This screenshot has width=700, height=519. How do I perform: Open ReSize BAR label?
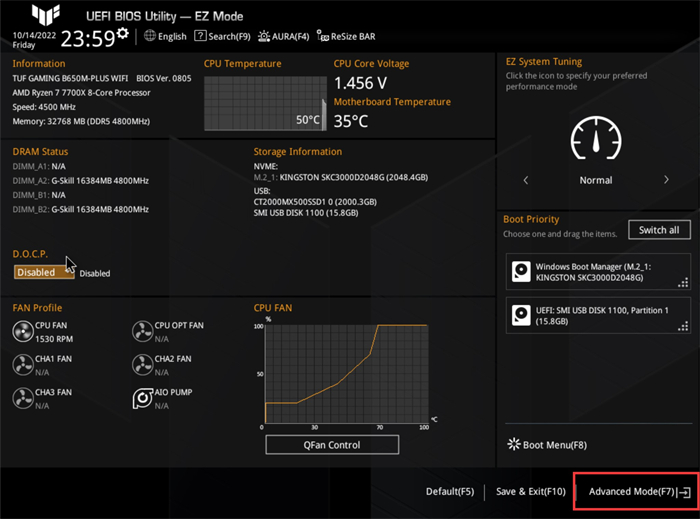[353, 37]
